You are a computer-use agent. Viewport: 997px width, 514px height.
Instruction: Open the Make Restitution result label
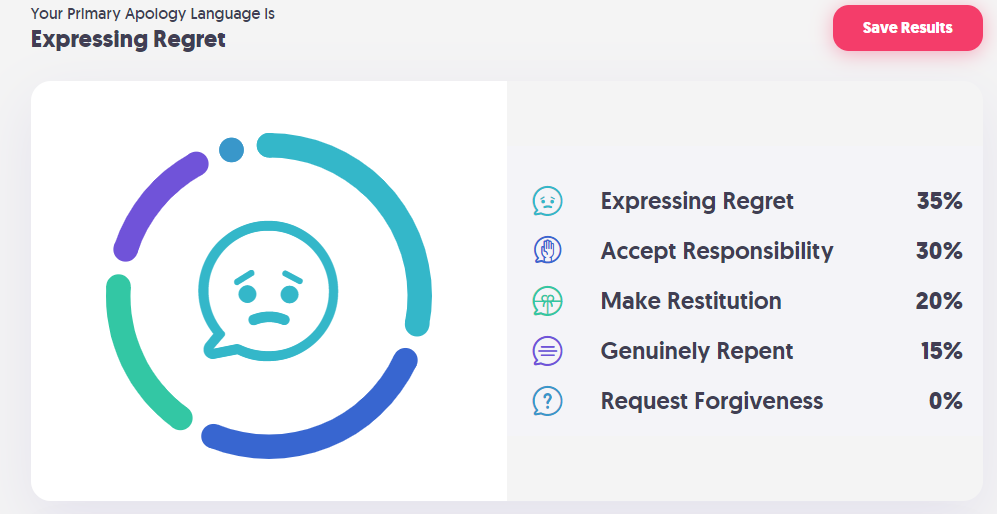[x=691, y=301]
